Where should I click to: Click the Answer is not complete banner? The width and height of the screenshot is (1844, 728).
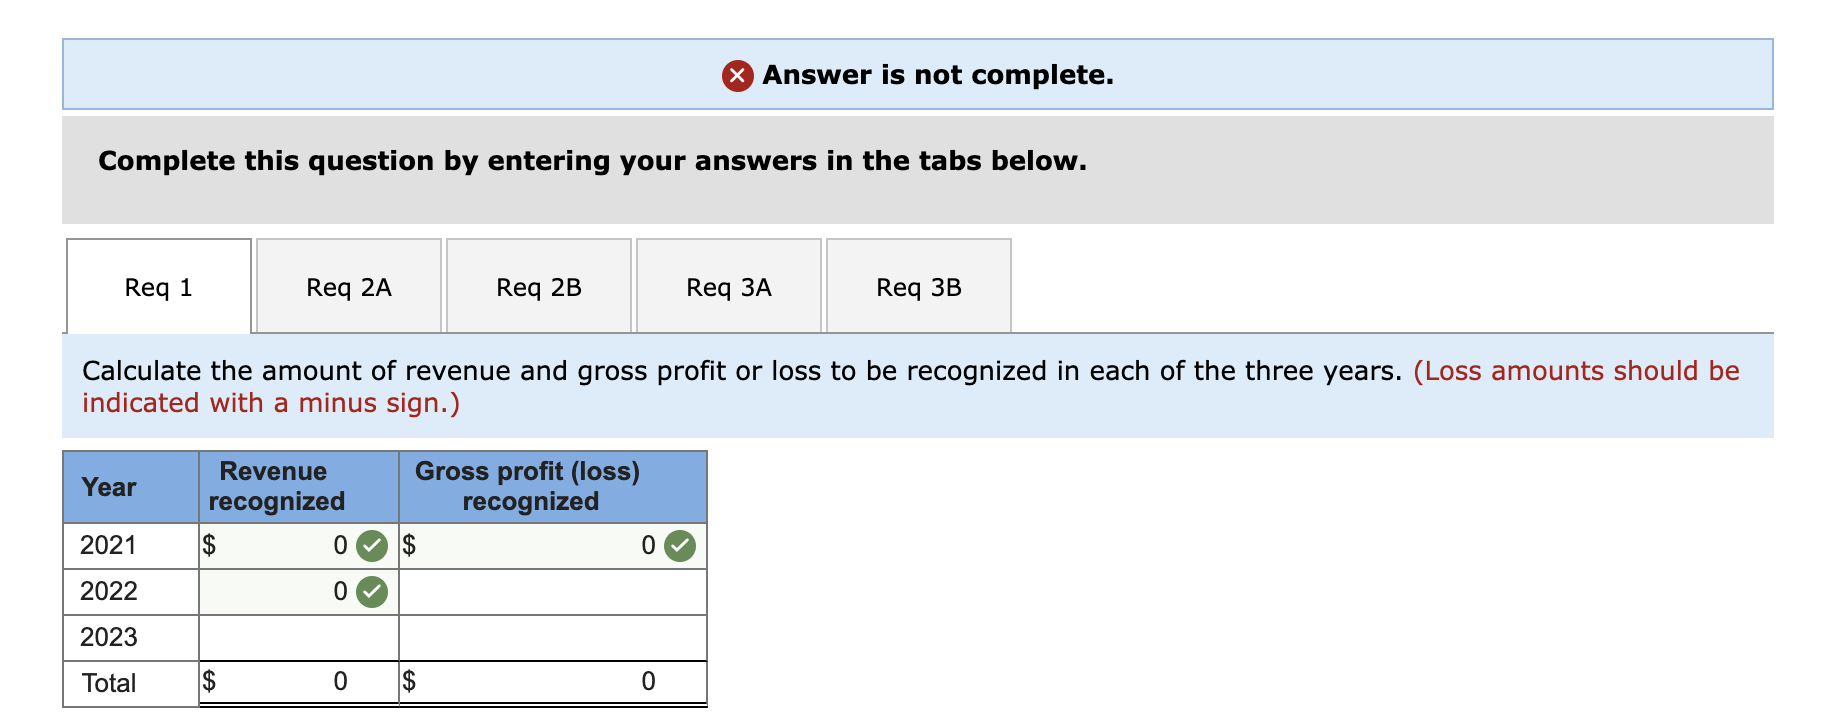(920, 73)
